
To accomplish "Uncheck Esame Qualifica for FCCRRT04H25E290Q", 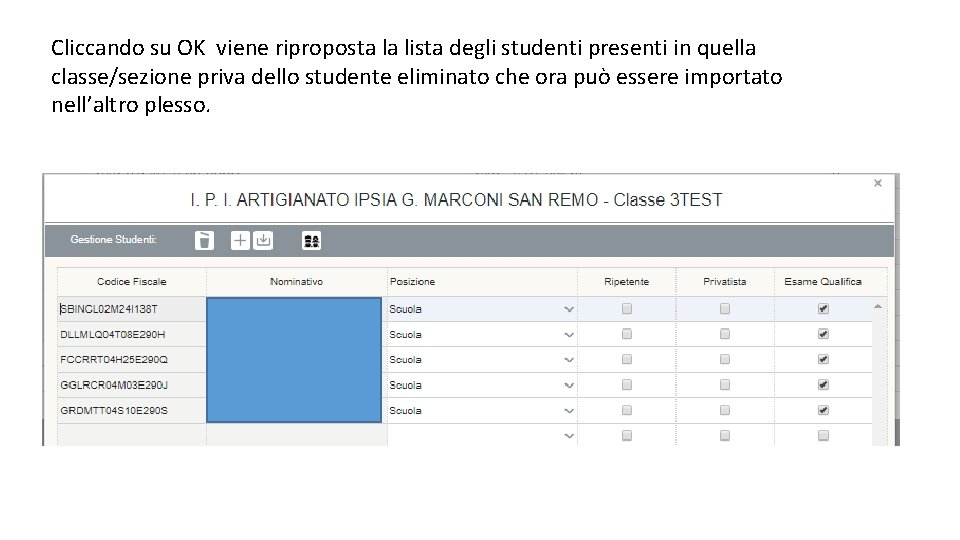I will coord(823,359).
